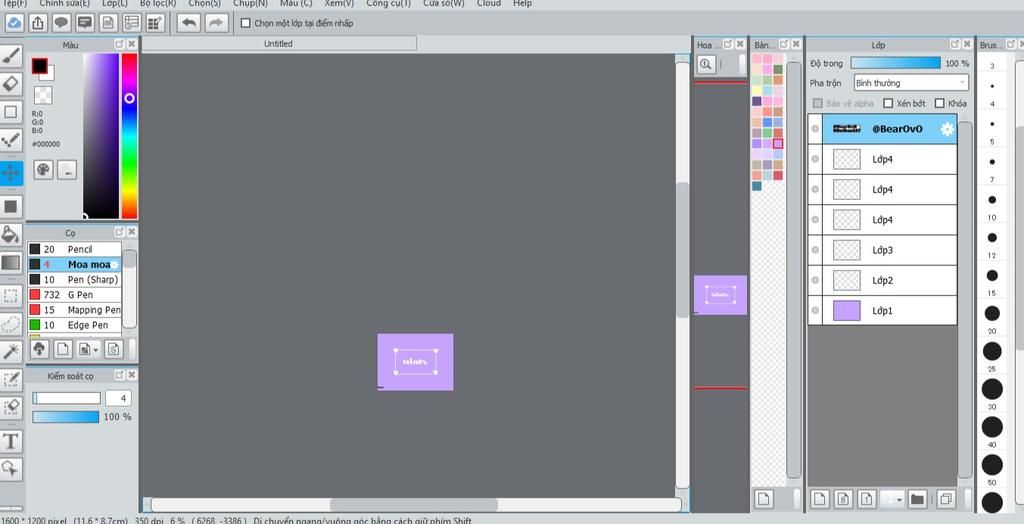Image resolution: width=1024 pixels, height=524 pixels.
Task: Add a script brush
Action: pos(114,349)
